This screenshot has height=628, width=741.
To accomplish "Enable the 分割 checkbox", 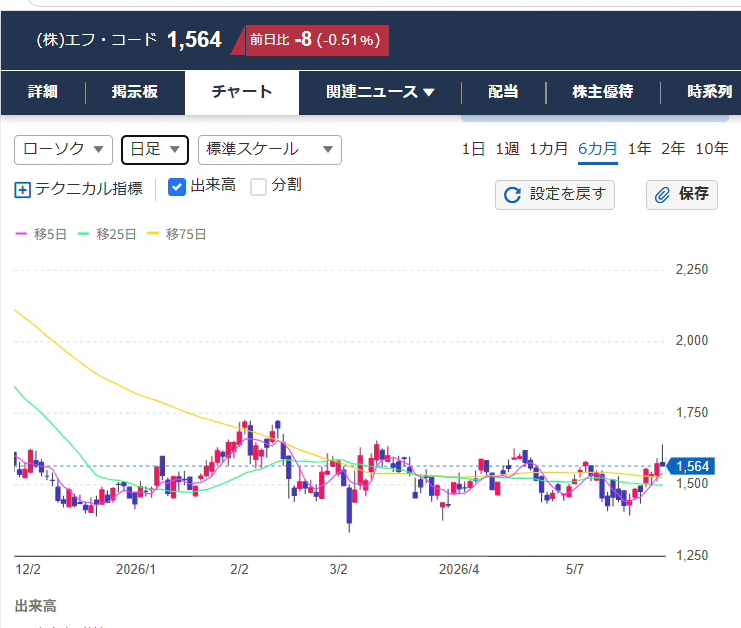I will [258, 187].
